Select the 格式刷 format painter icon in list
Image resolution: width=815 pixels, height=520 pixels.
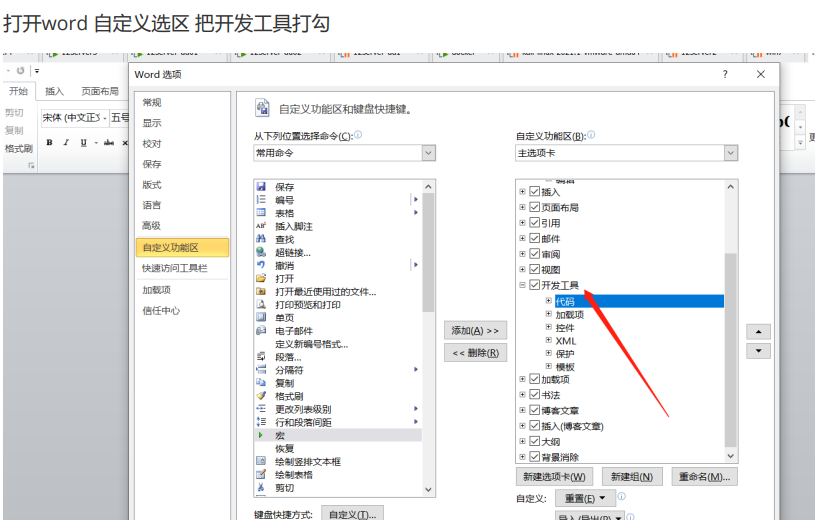pos(261,396)
